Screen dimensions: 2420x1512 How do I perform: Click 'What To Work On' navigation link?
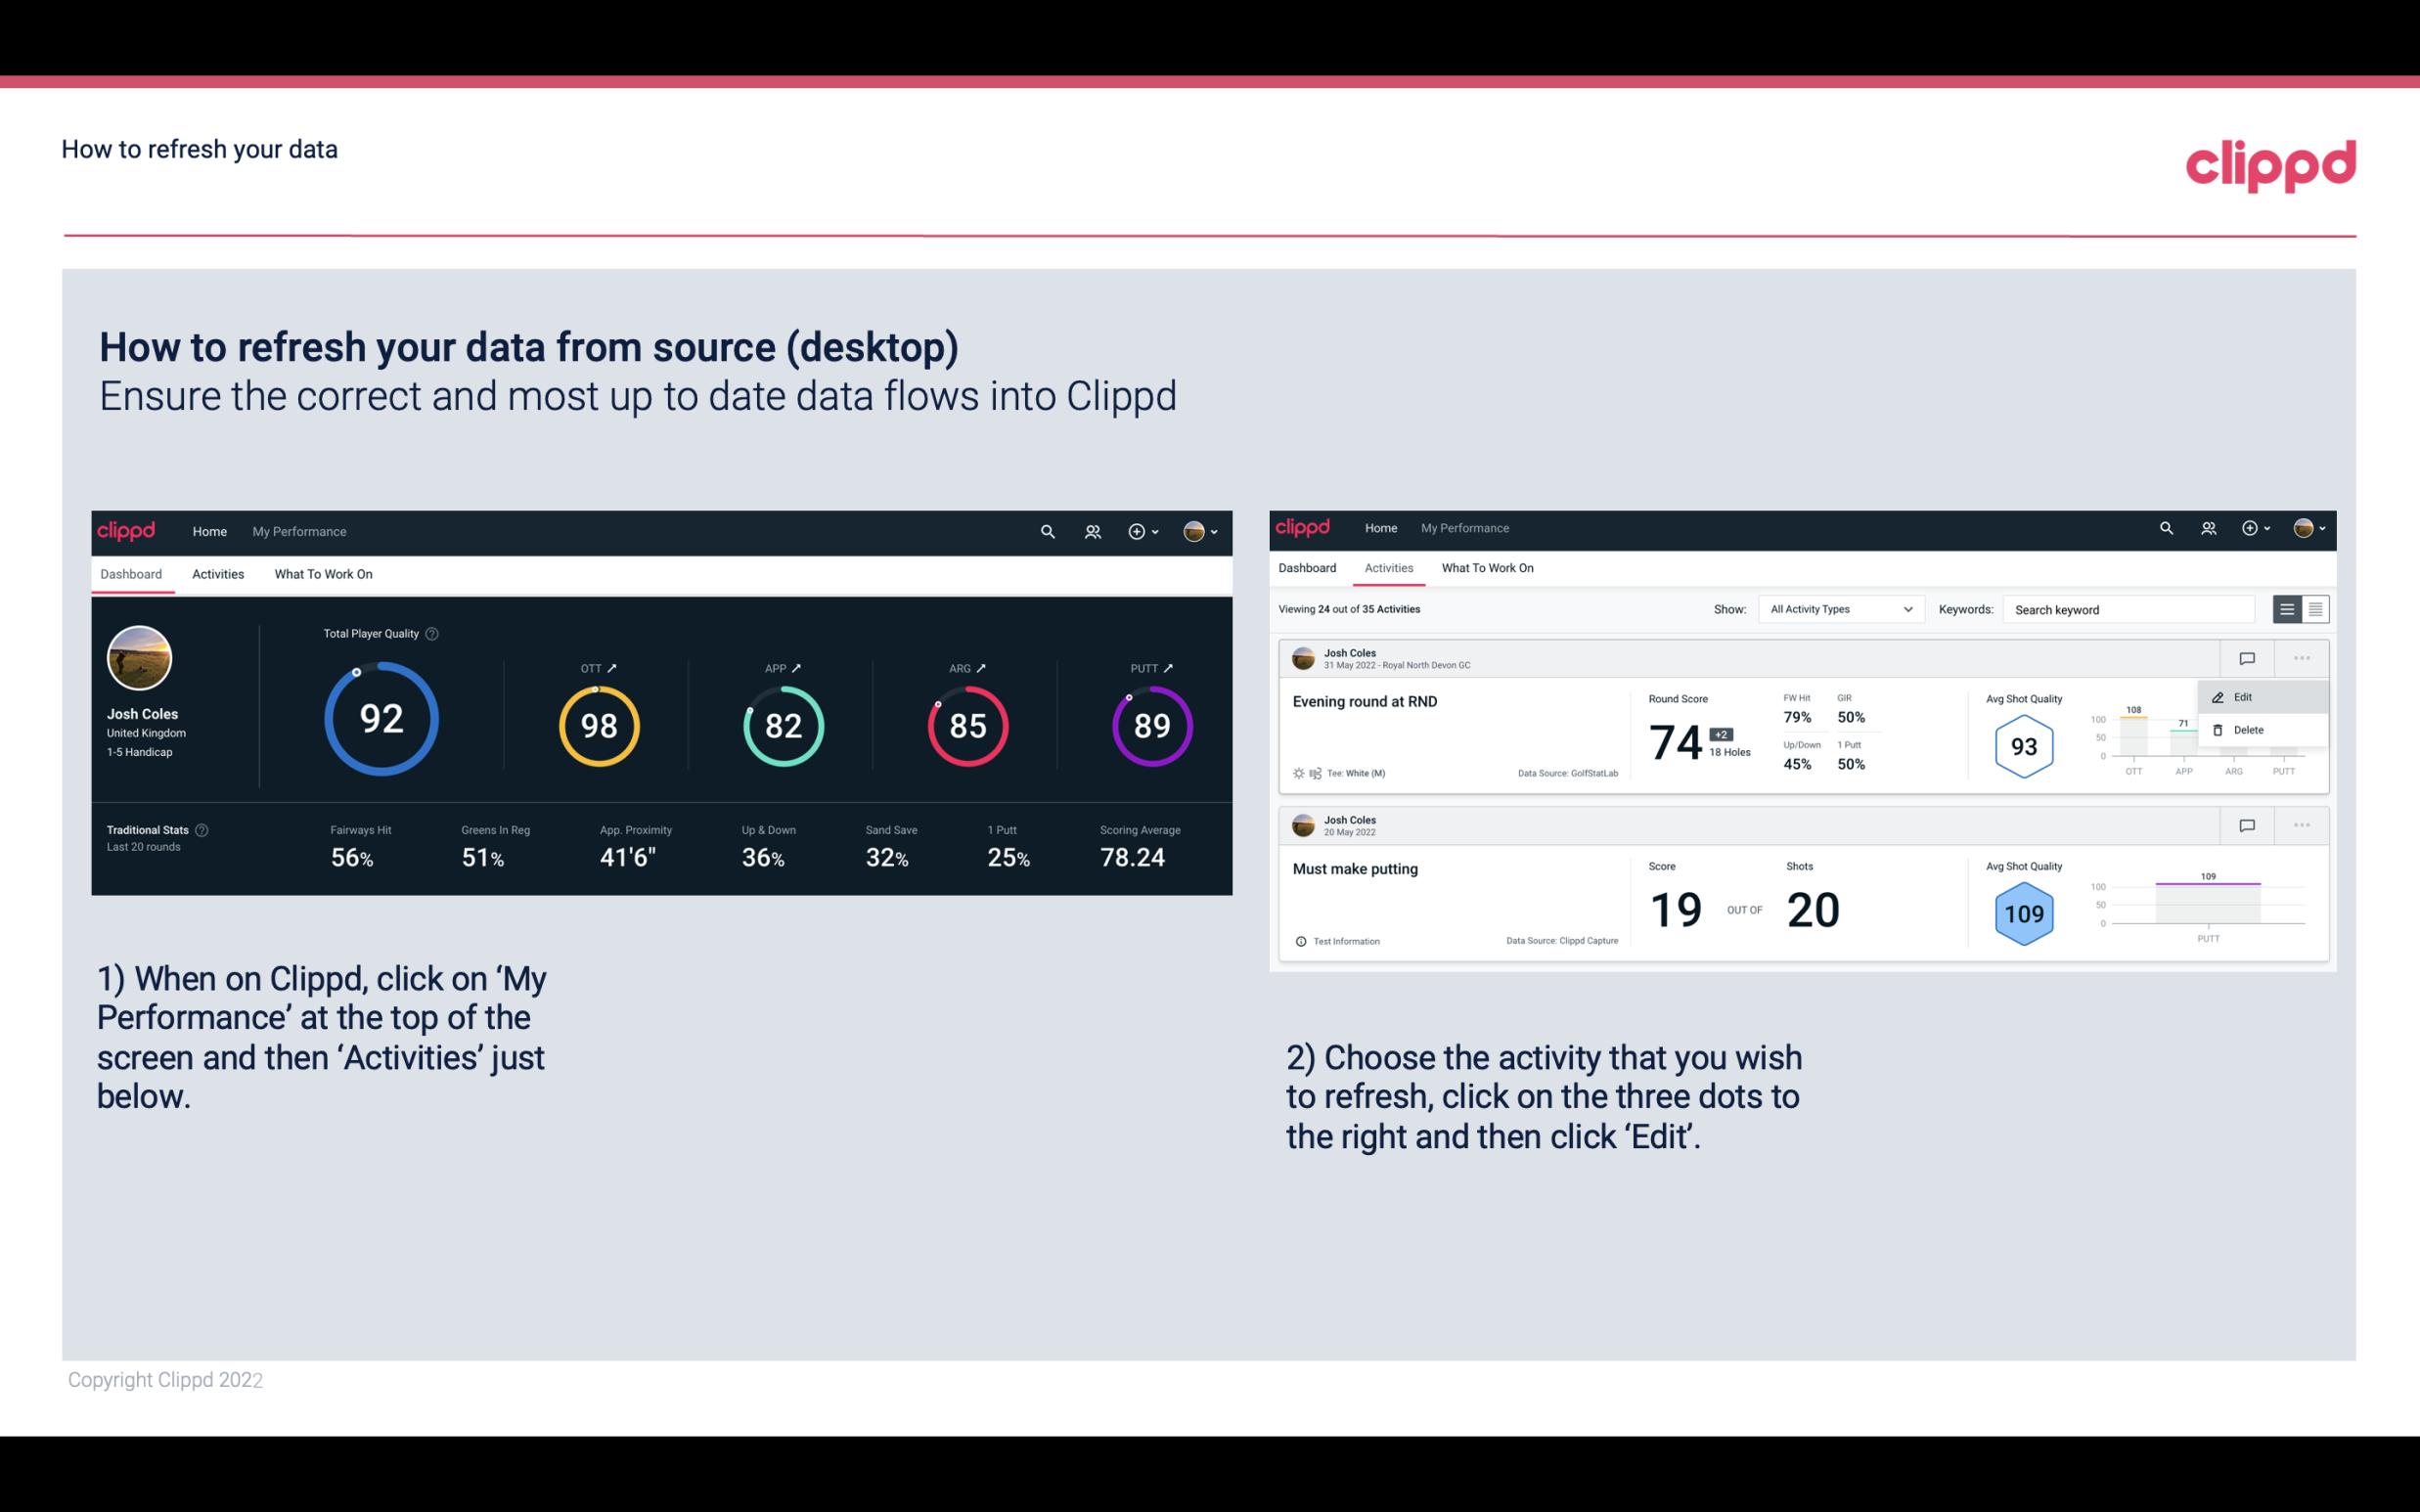click(323, 573)
